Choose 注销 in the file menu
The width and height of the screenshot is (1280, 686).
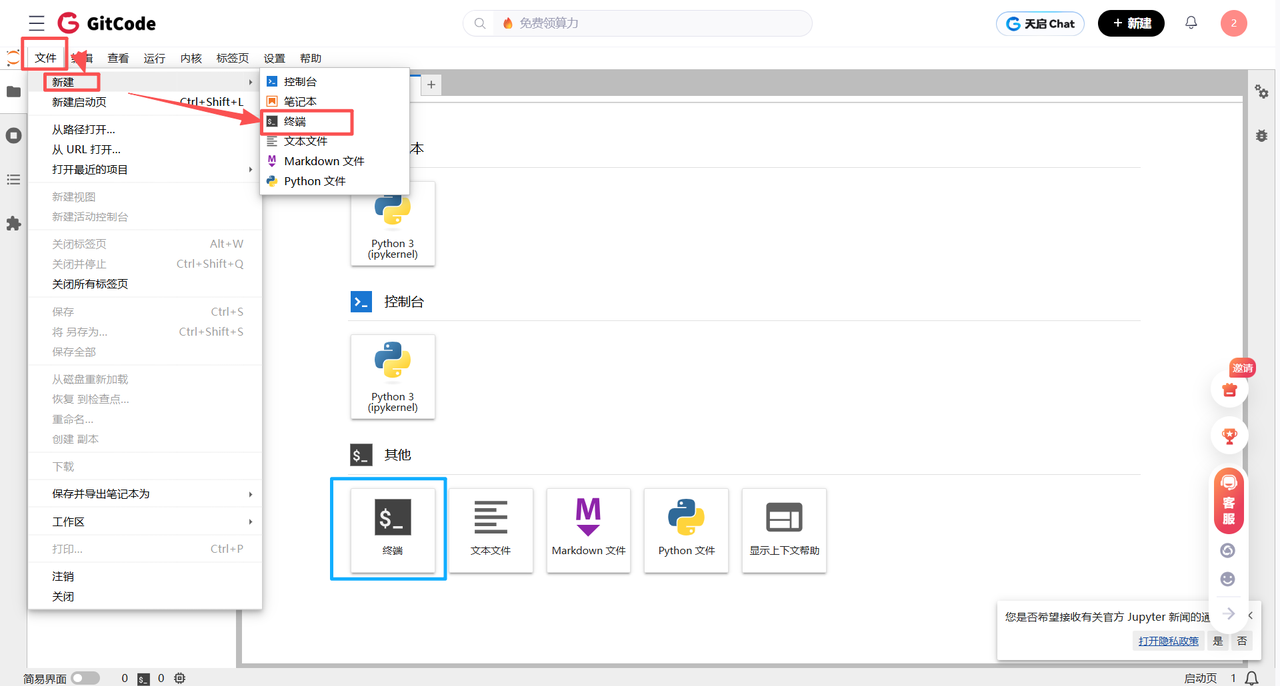(145, 576)
